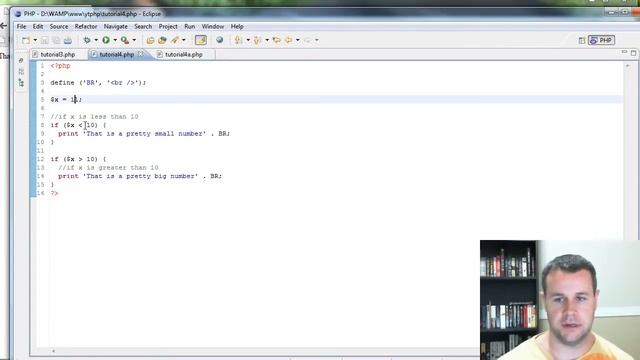The width and height of the screenshot is (640, 360).
Task: Click the 'That is a pretty big number' string
Action: pyautogui.click(x=140, y=176)
